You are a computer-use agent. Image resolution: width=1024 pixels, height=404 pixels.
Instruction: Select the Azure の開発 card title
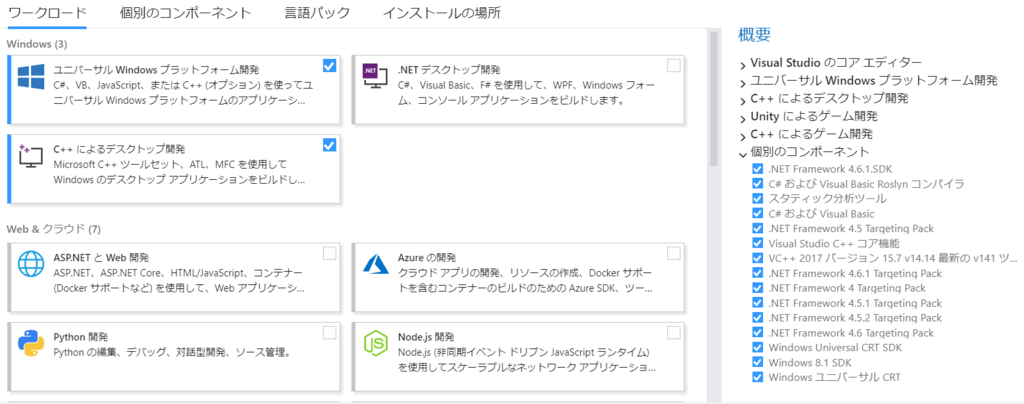426,257
